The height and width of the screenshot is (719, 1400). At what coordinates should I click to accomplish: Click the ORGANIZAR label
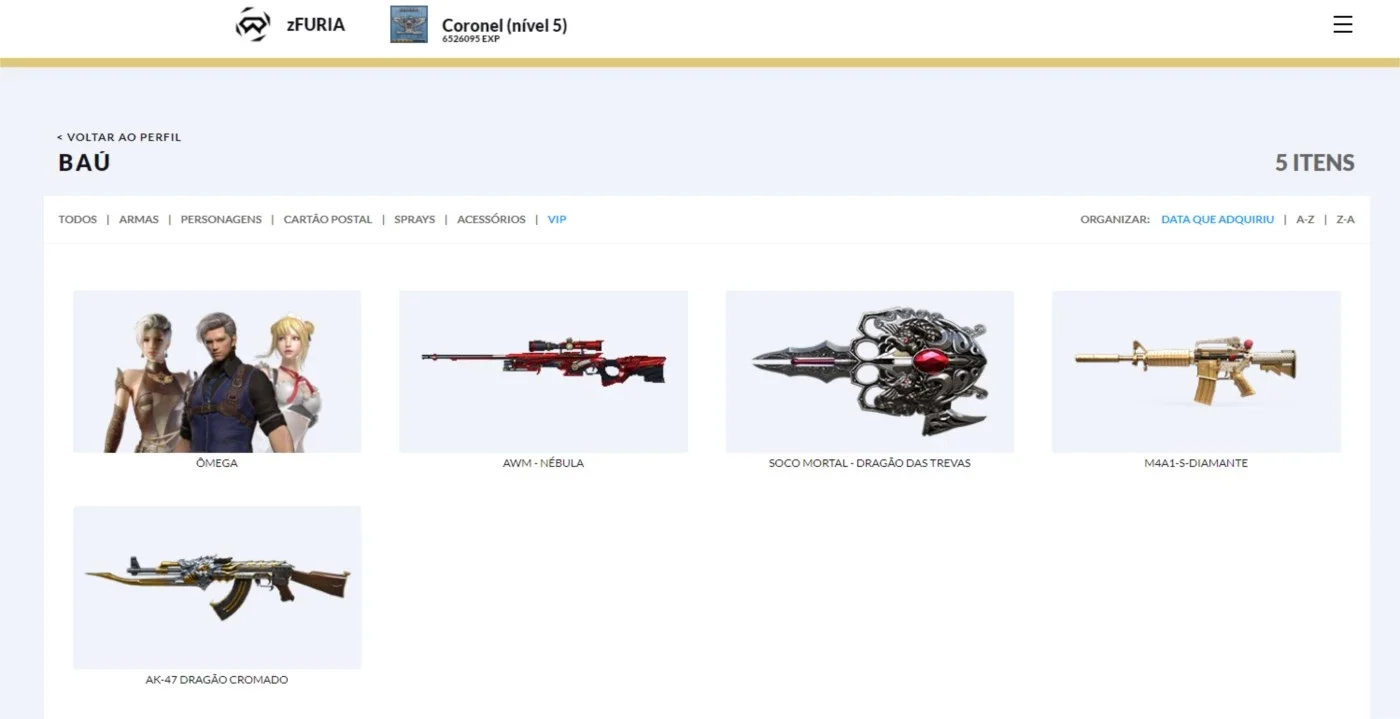(1115, 219)
